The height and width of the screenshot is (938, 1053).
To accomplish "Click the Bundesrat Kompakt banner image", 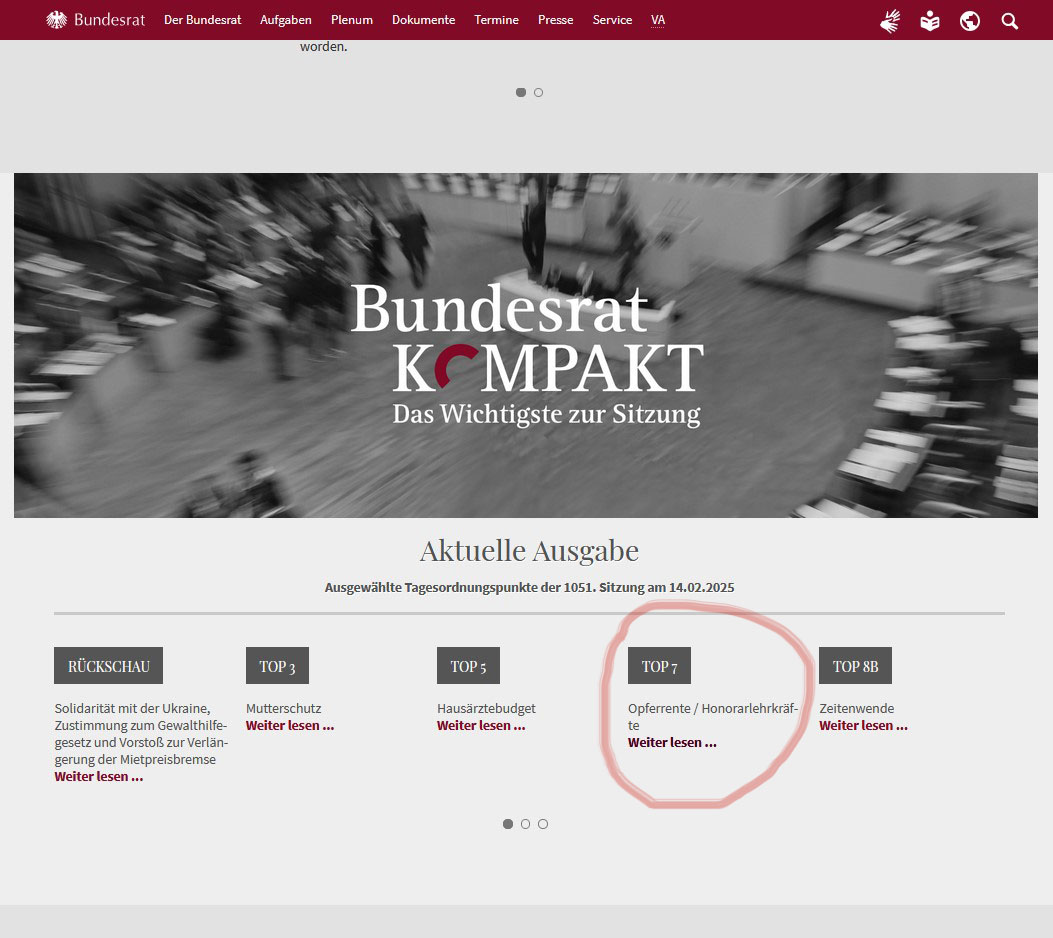I will click(x=526, y=345).
